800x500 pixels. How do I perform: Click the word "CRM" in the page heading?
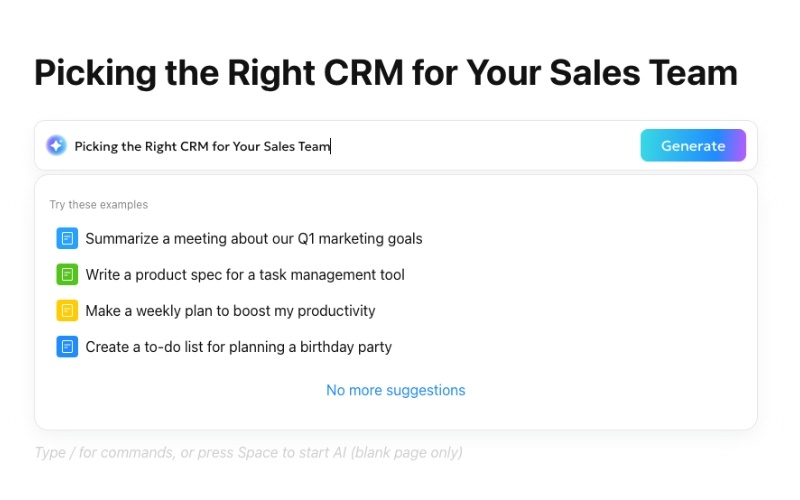[x=353, y=73]
